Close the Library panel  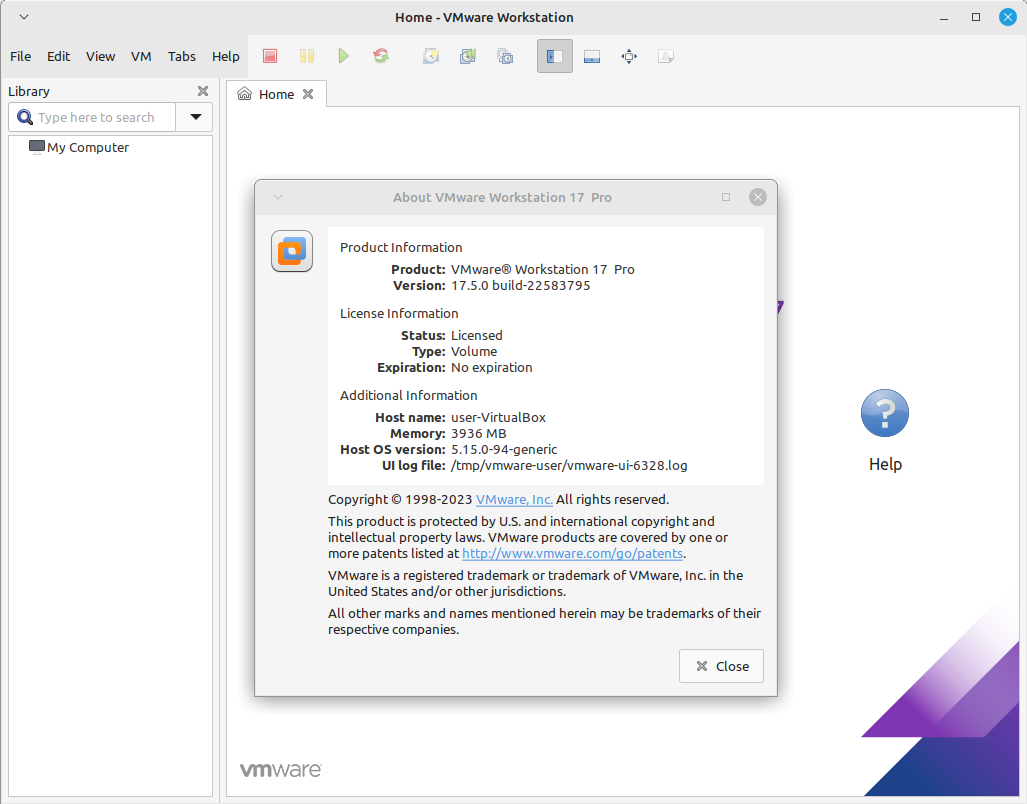tap(203, 91)
